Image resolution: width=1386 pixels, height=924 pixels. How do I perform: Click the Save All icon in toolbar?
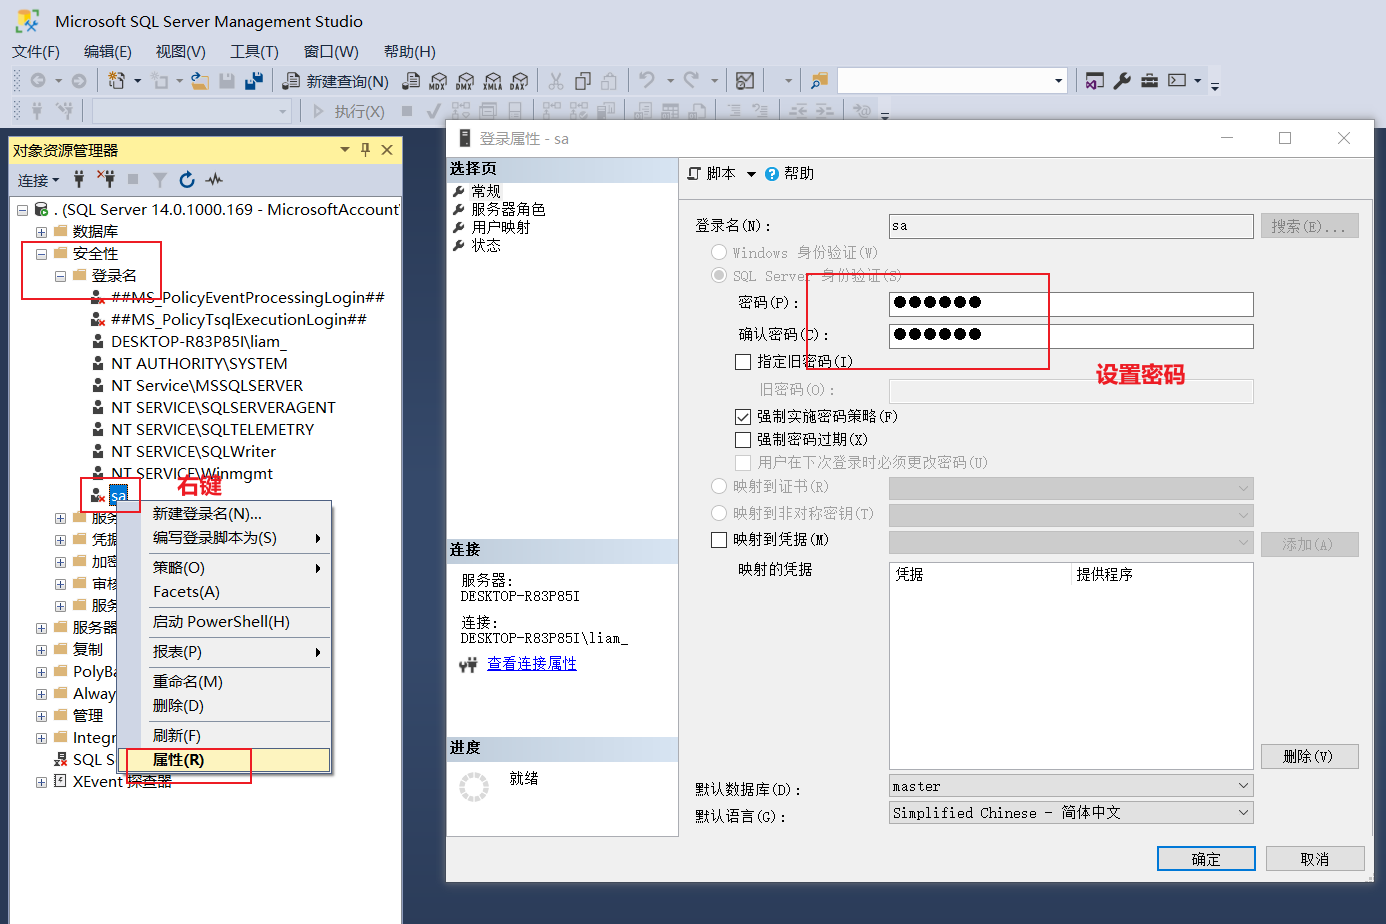click(254, 81)
